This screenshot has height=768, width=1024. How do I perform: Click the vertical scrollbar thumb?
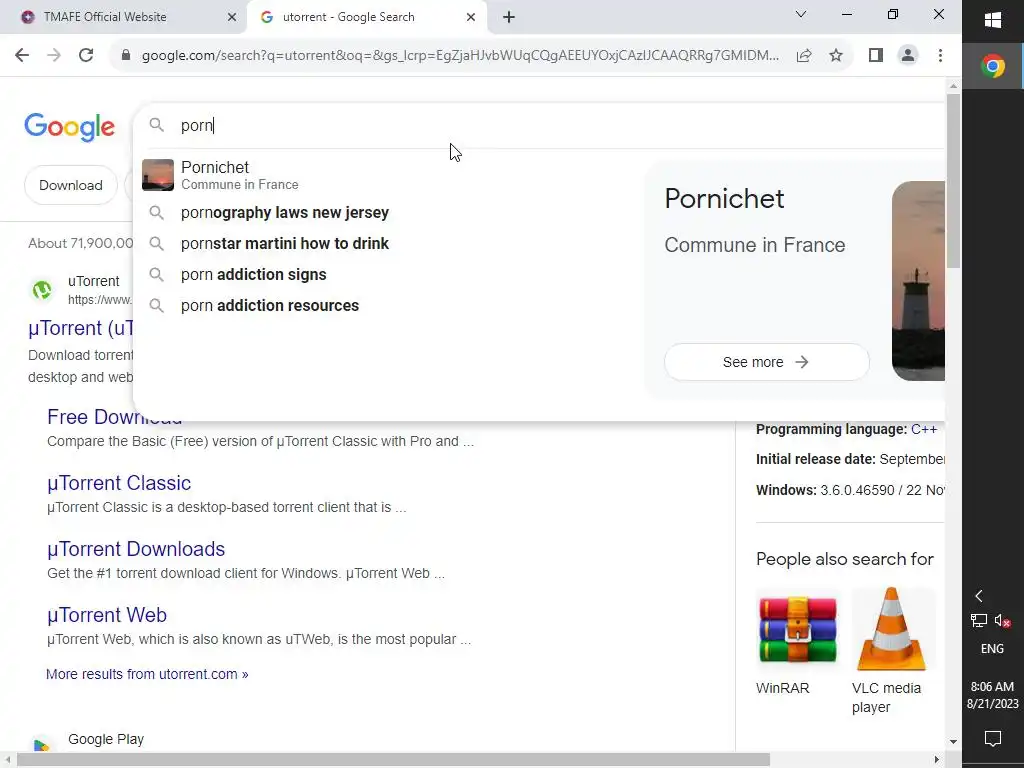point(953,180)
